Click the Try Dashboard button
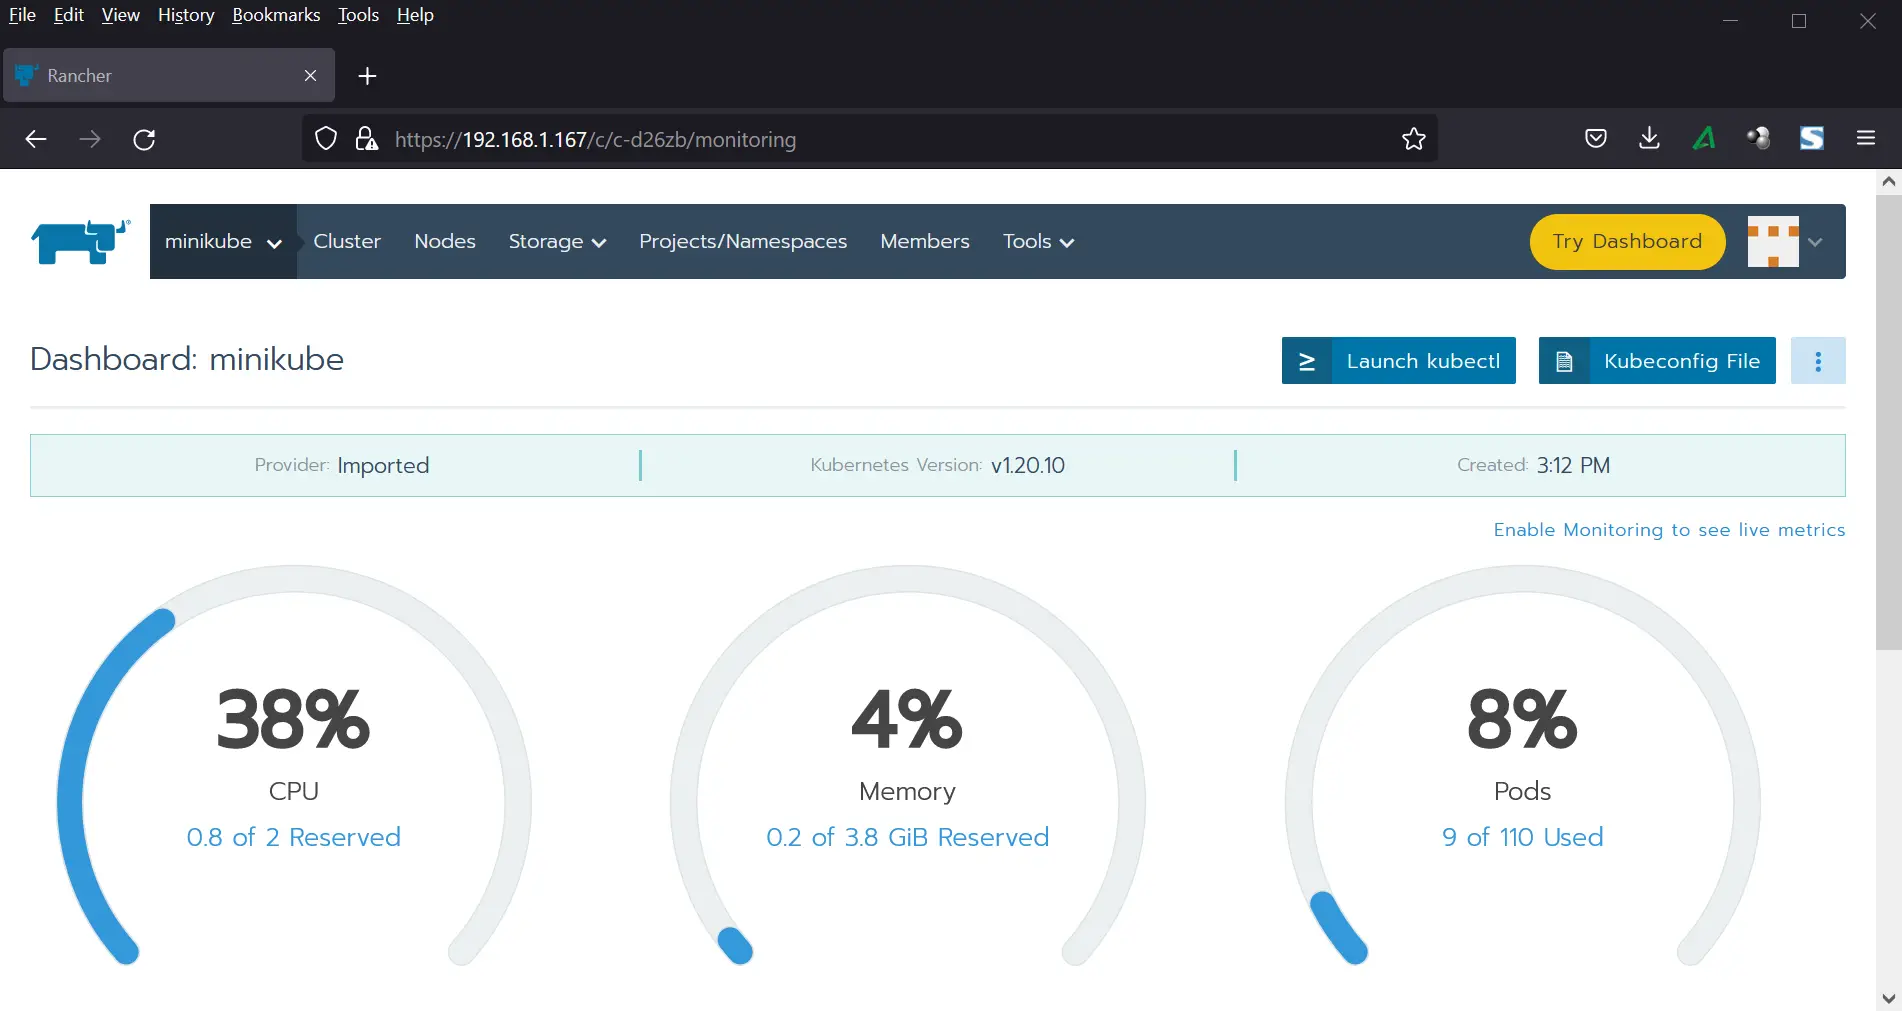1902x1011 pixels. point(1627,242)
